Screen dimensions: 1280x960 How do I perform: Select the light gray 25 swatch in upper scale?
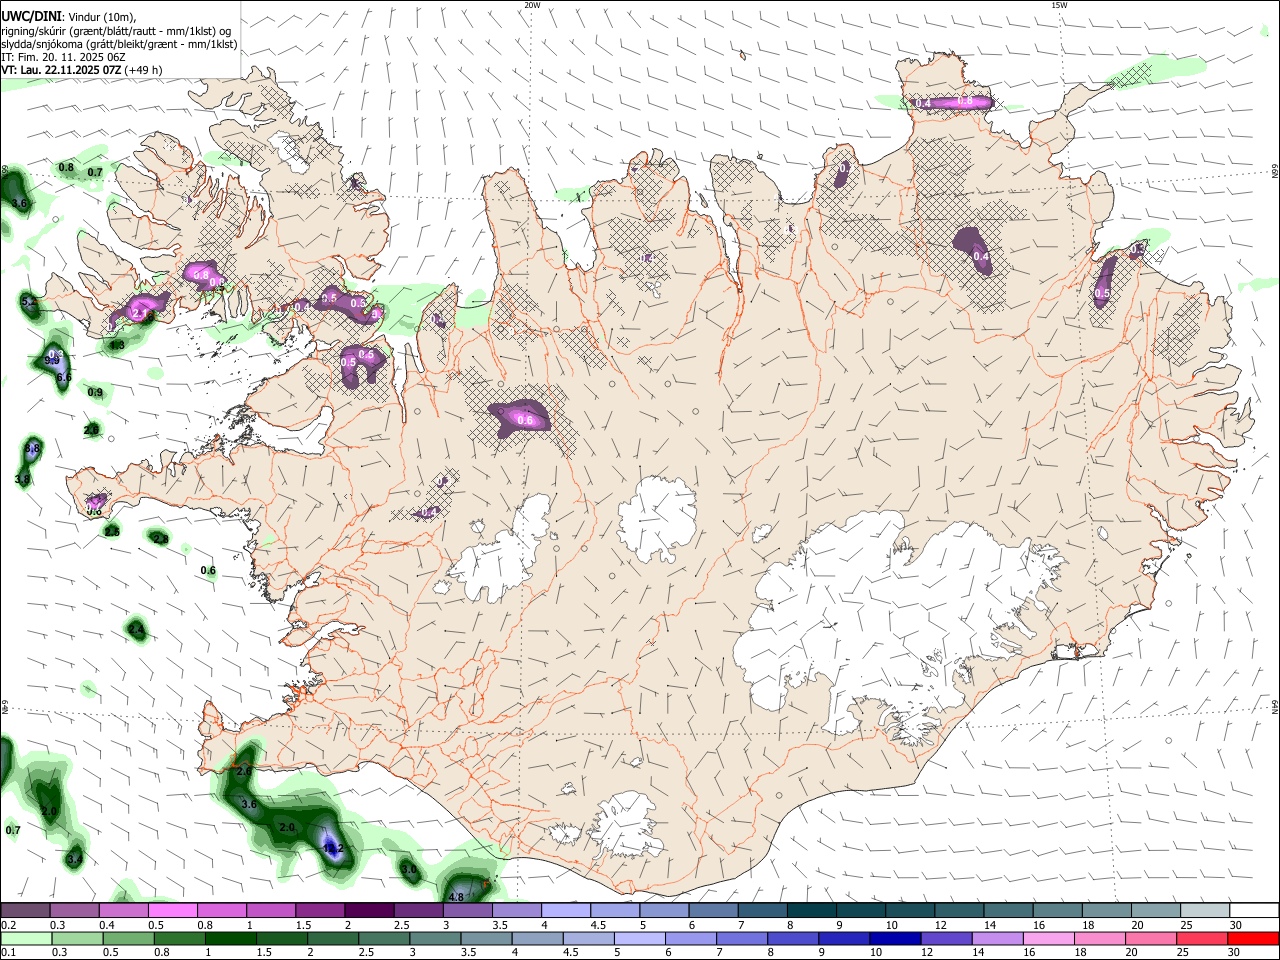pos(1203,910)
